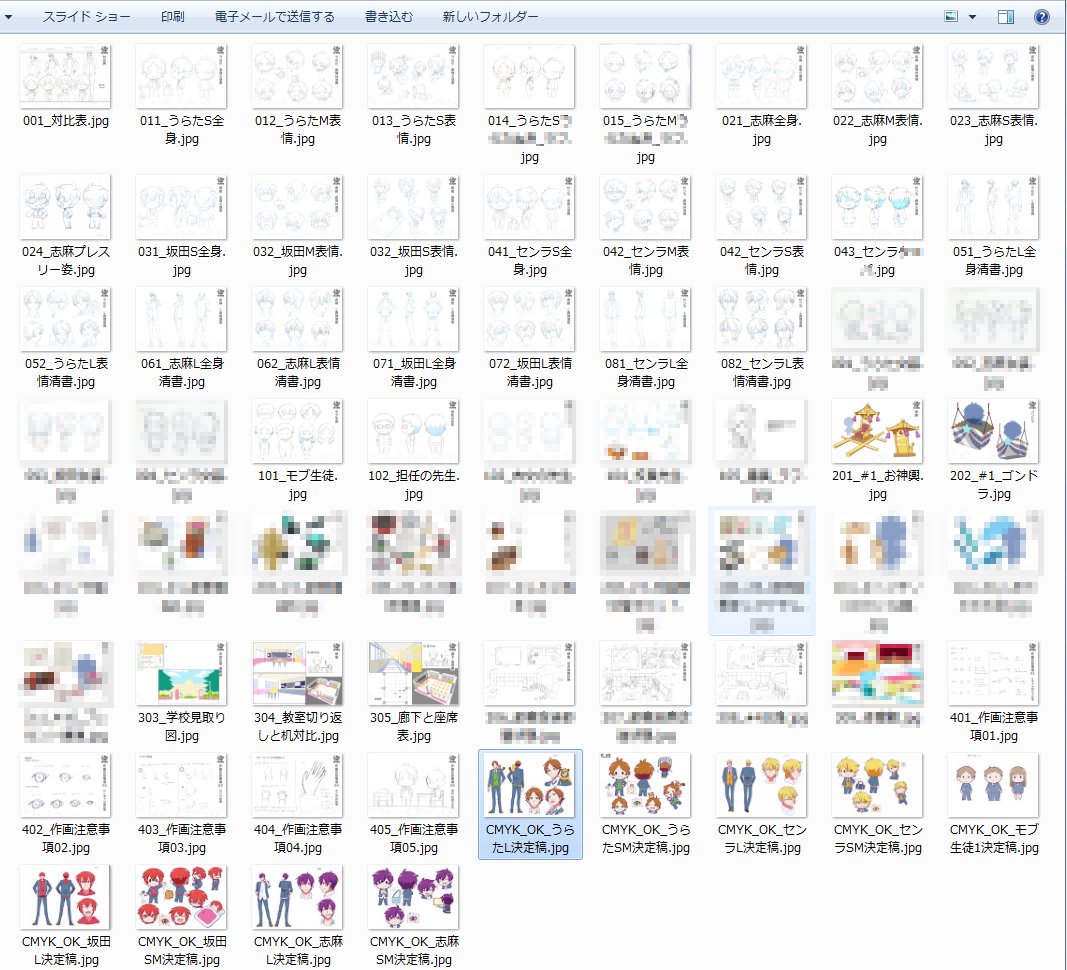Viewport: 1067px width, 970px height.
Task: Select thumbnail 032_坂田S表情.jpg
Action: (x=414, y=208)
